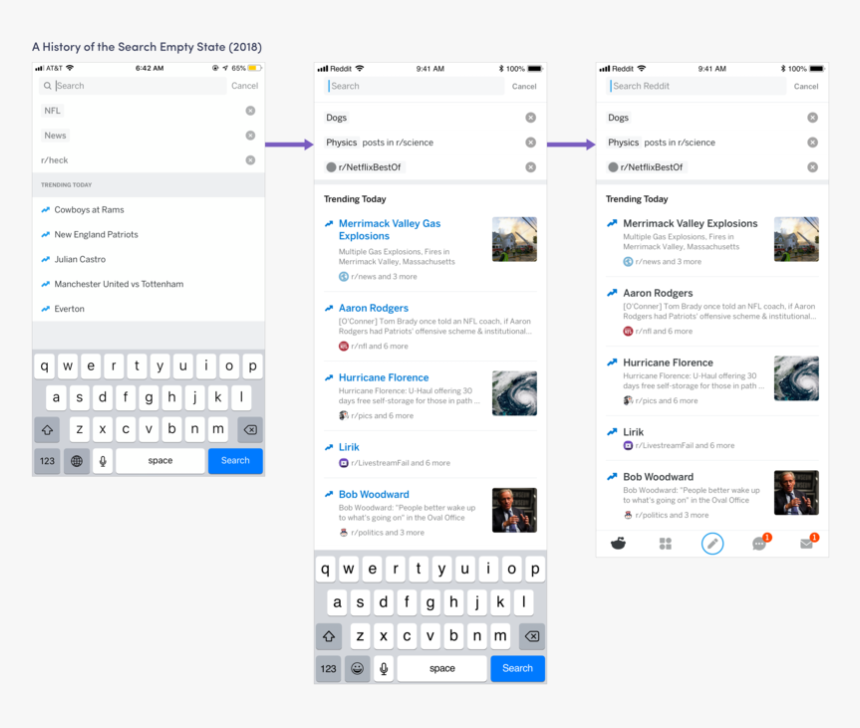Open inbox mail tab with badge
Viewport: 860px width, 728px height.
pos(807,543)
